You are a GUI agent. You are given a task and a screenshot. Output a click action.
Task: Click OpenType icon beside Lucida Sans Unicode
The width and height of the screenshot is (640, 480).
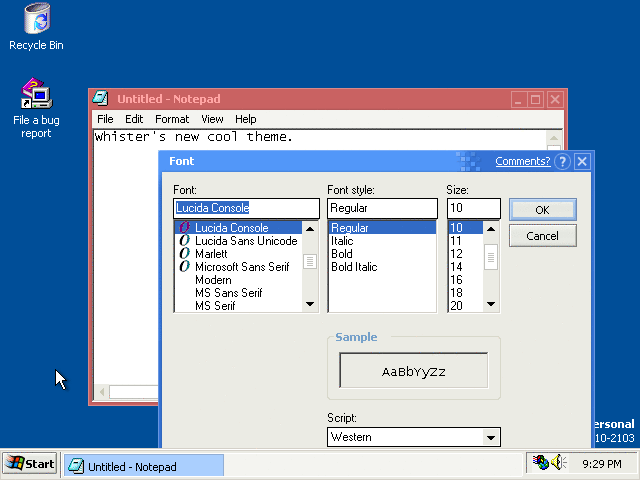point(184,240)
